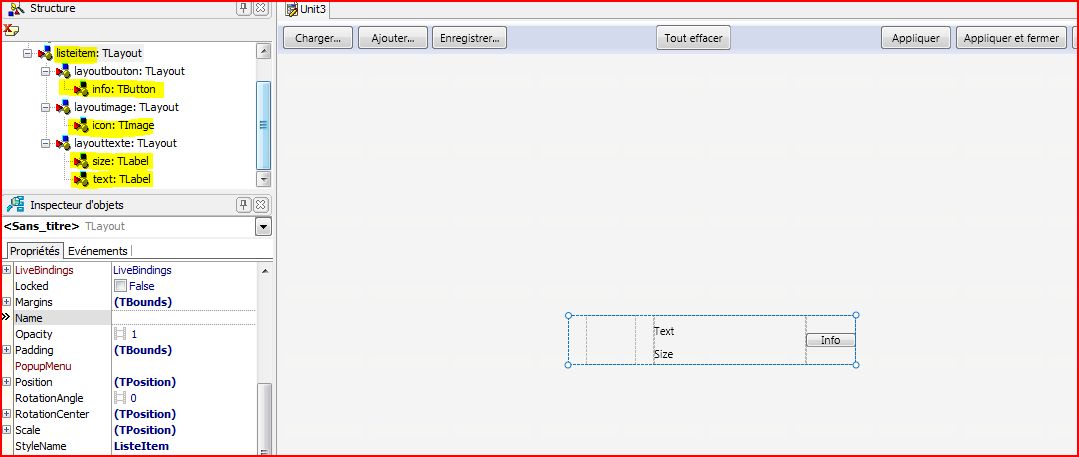Click the delete icon in Structure toolbar
This screenshot has height=457, width=1079.
tap(12, 28)
